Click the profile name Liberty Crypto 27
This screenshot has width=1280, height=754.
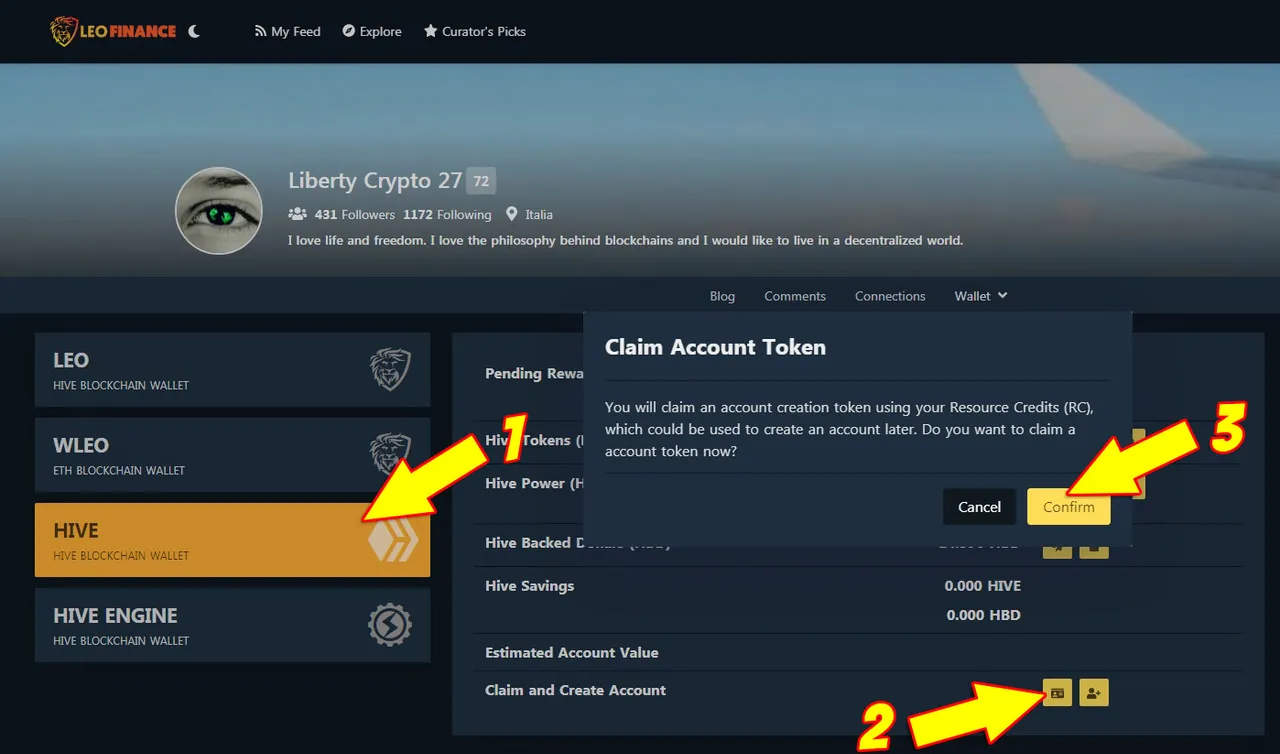[375, 181]
